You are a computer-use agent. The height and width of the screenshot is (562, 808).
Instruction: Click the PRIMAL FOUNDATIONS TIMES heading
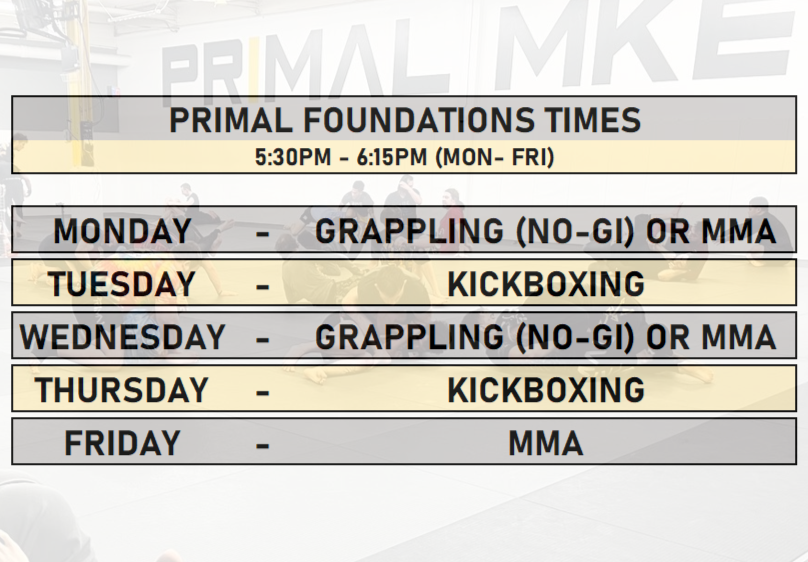(404, 120)
